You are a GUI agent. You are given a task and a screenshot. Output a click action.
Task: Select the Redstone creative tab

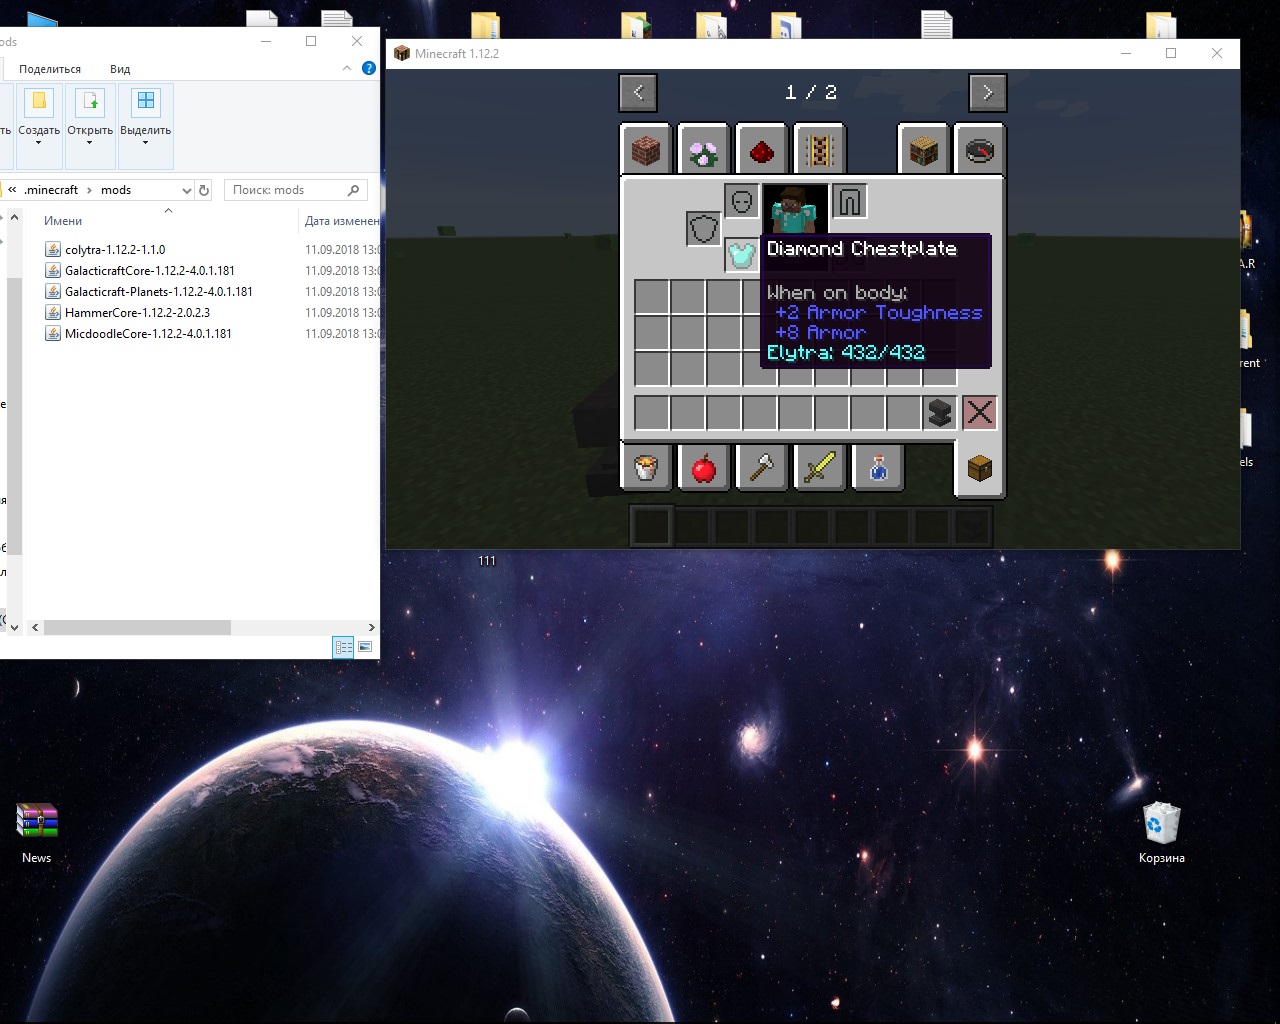click(762, 152)
